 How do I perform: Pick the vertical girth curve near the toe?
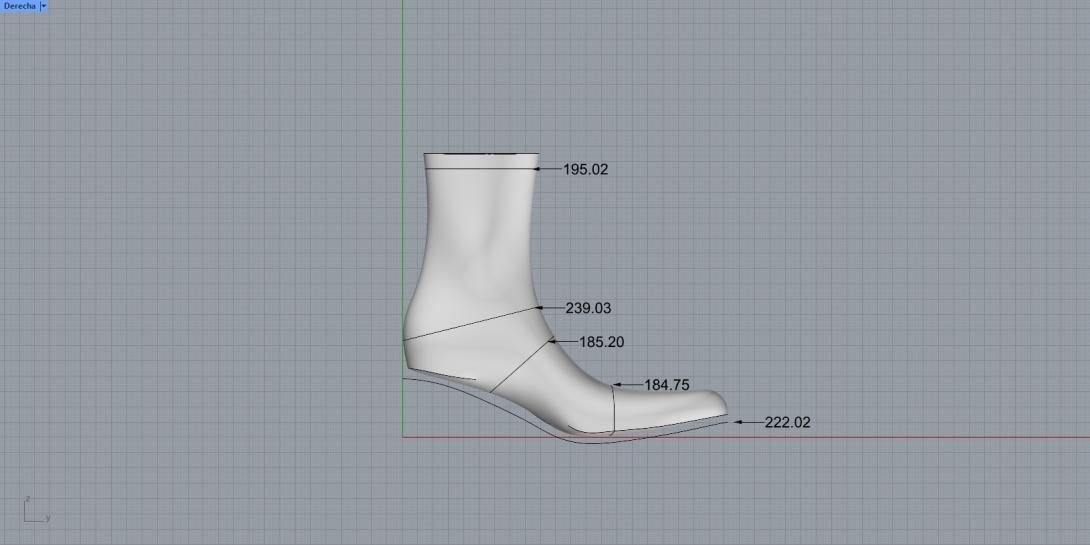coord(614,409)
